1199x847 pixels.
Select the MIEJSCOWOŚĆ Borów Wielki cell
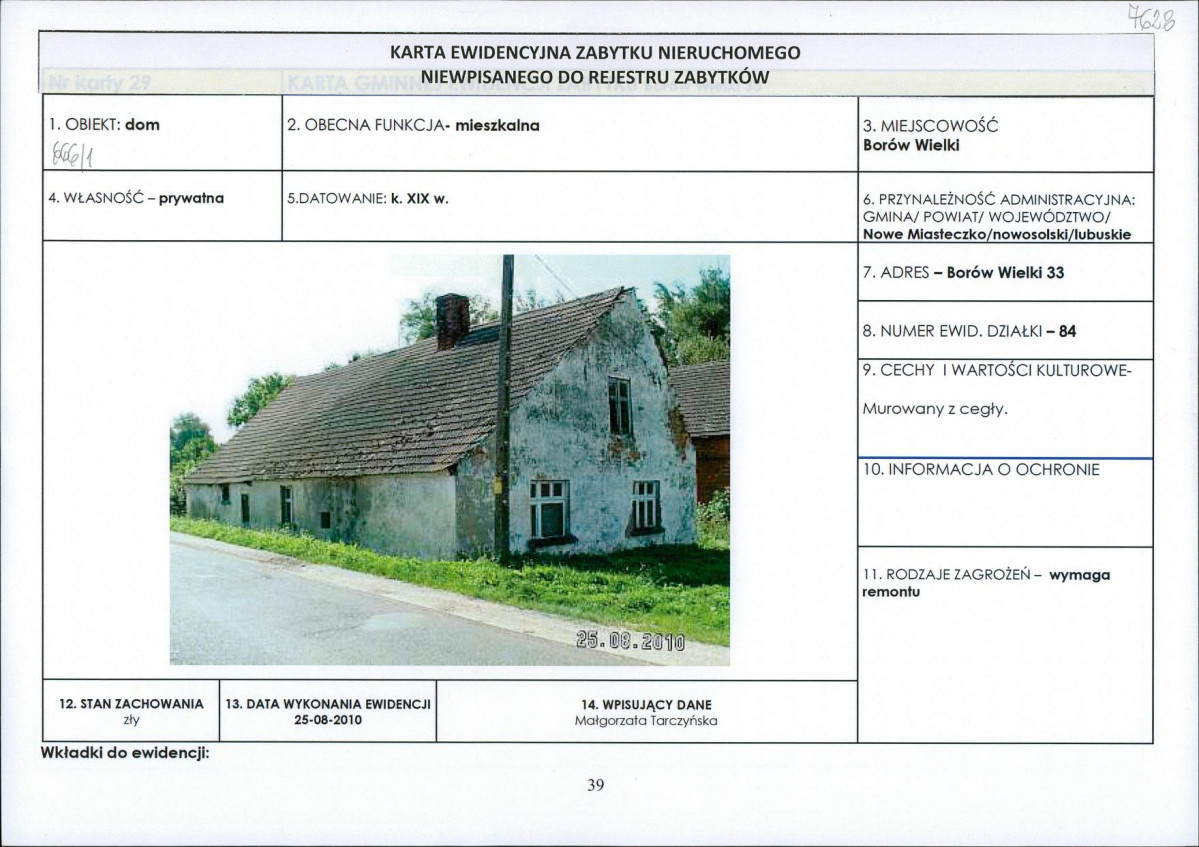1006,134
